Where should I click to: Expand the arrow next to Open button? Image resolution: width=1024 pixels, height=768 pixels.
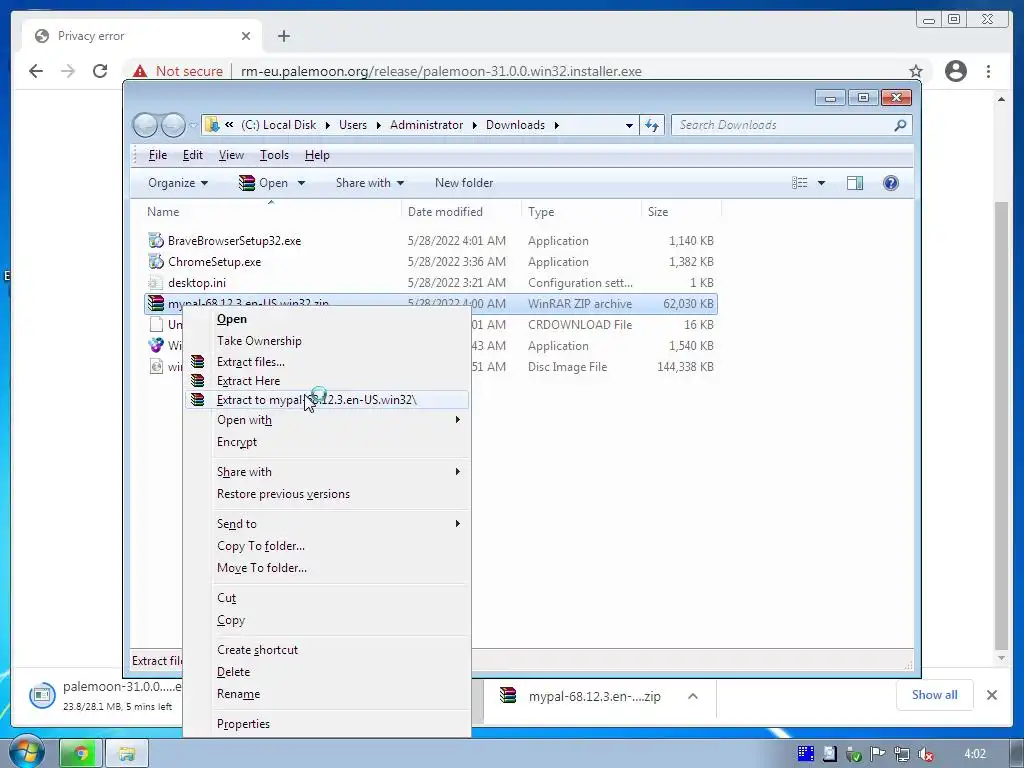pos(301,183)
